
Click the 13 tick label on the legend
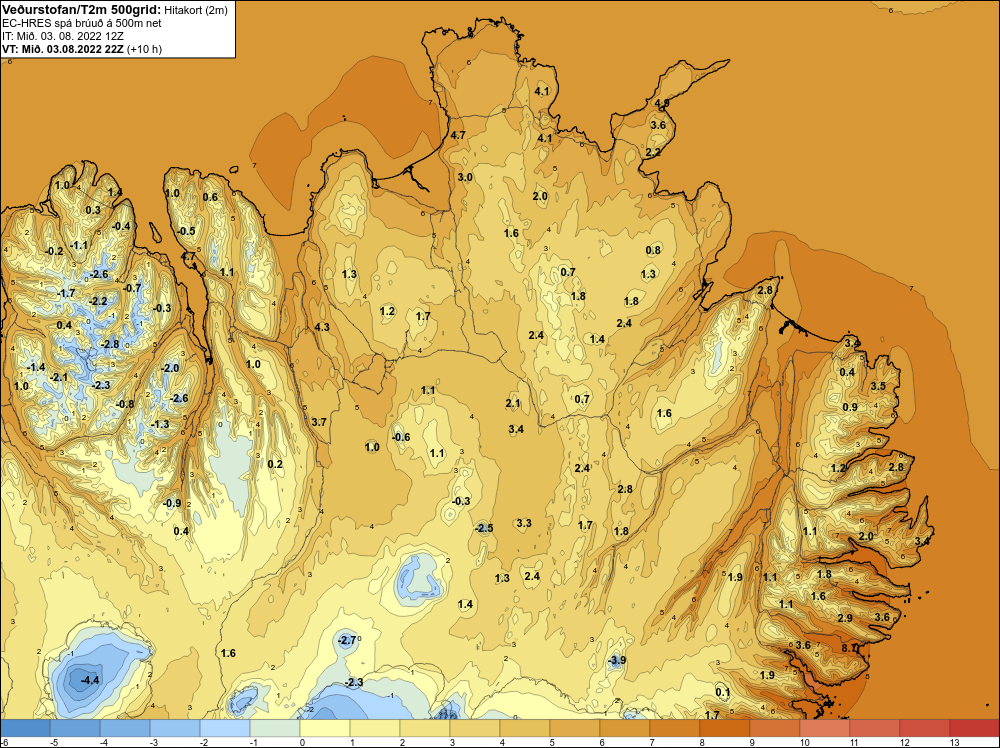[x=954, y=742]
